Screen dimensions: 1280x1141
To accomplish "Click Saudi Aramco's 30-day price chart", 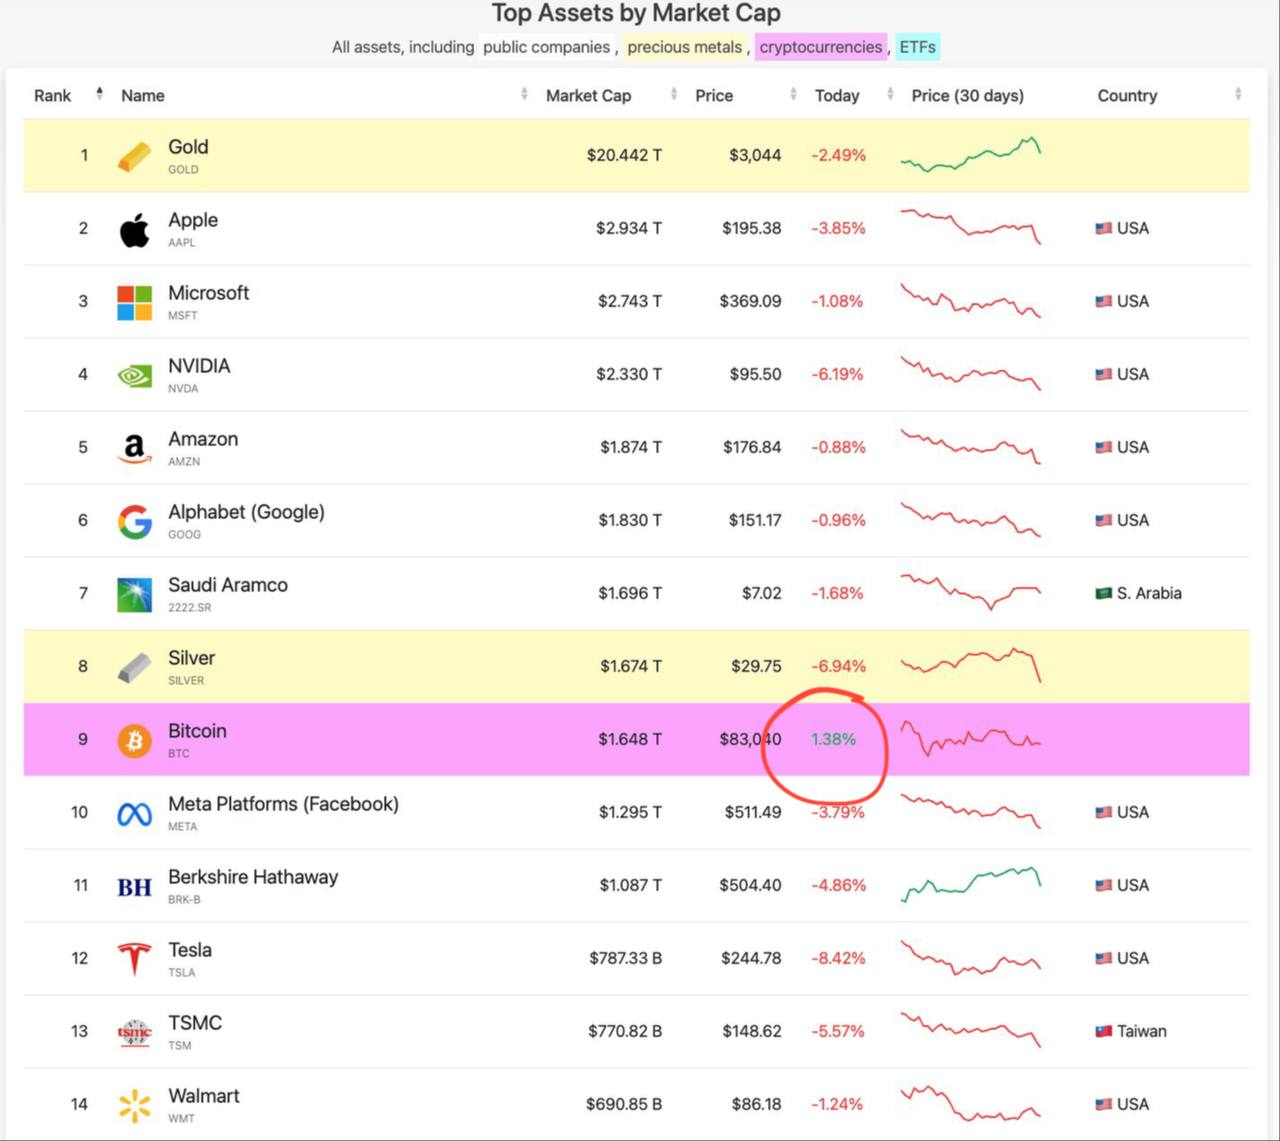I will tap(971, 592).
